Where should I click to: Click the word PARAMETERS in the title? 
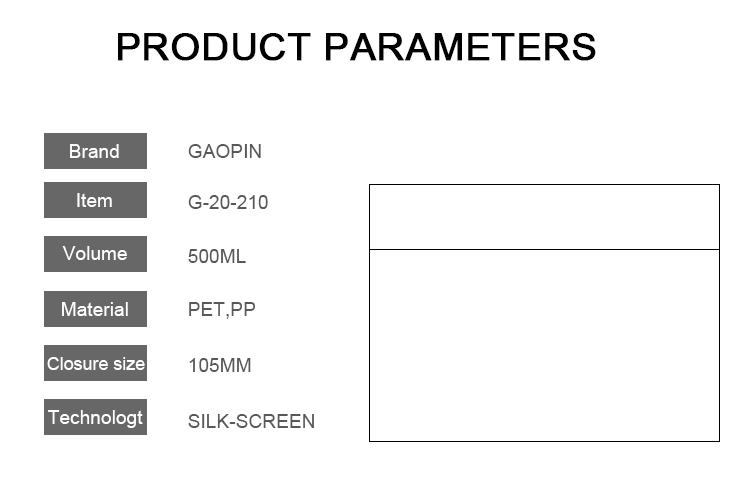coord(460,47)
